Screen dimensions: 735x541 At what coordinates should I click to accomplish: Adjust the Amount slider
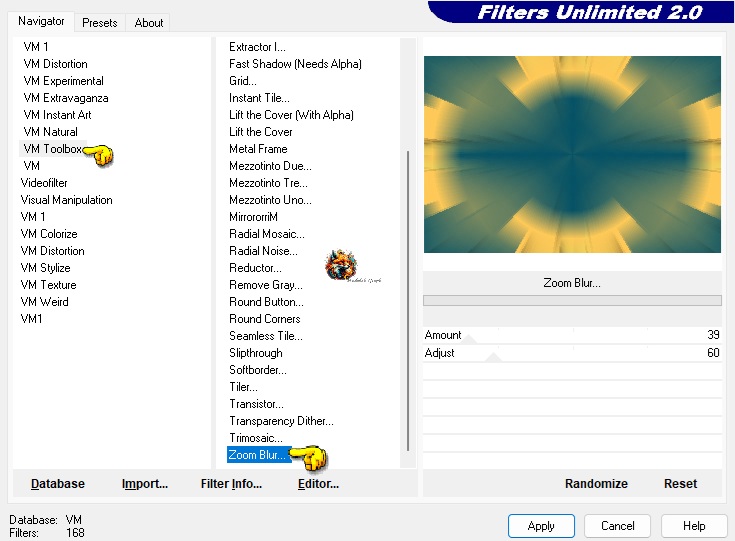572,335
